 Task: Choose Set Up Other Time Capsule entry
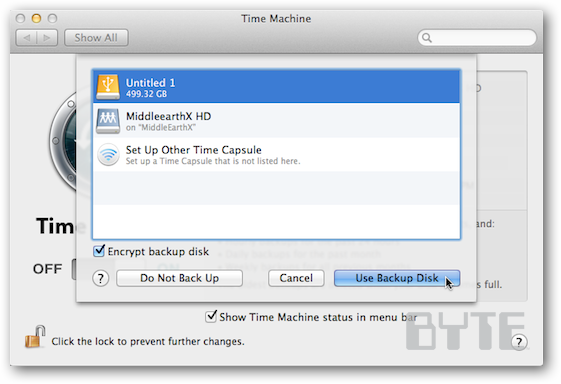click(x=276, y=155)
